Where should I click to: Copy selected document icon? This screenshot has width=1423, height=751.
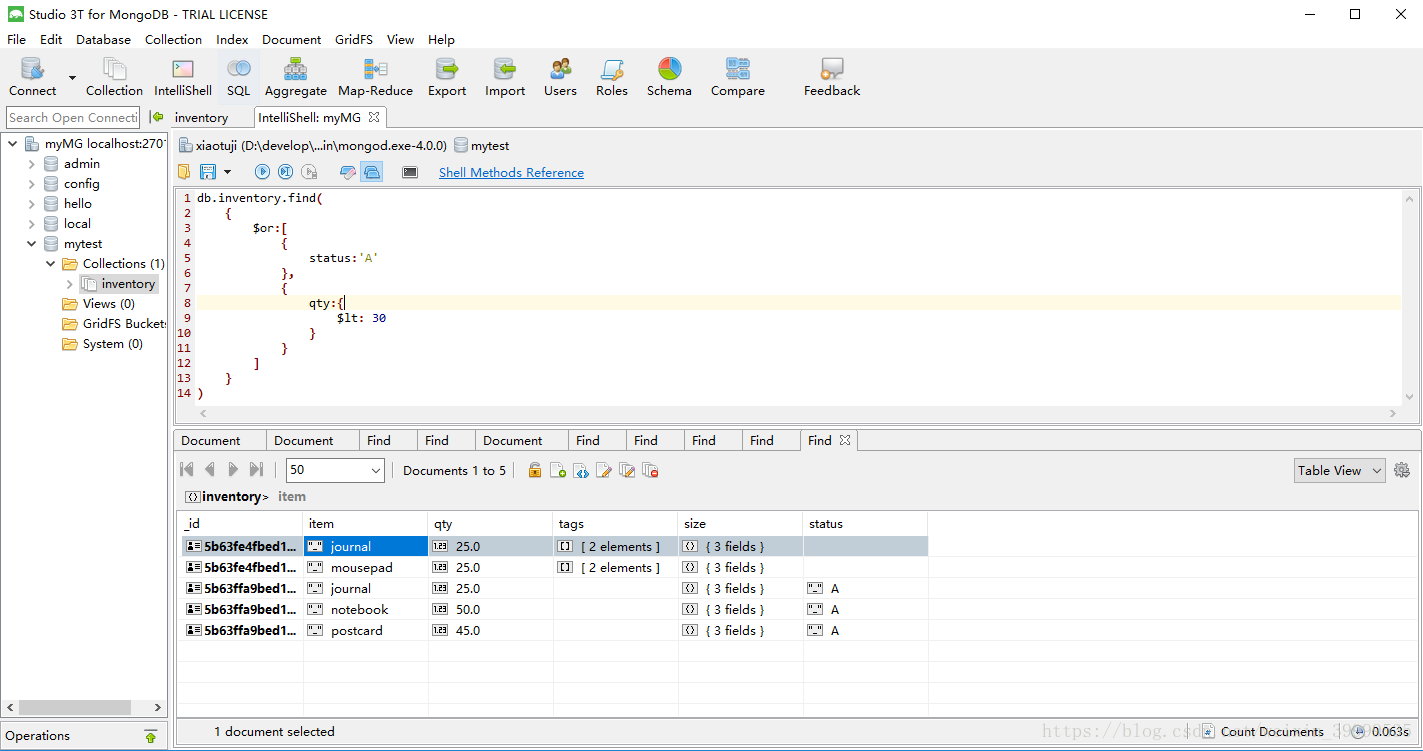coord(627,470)
